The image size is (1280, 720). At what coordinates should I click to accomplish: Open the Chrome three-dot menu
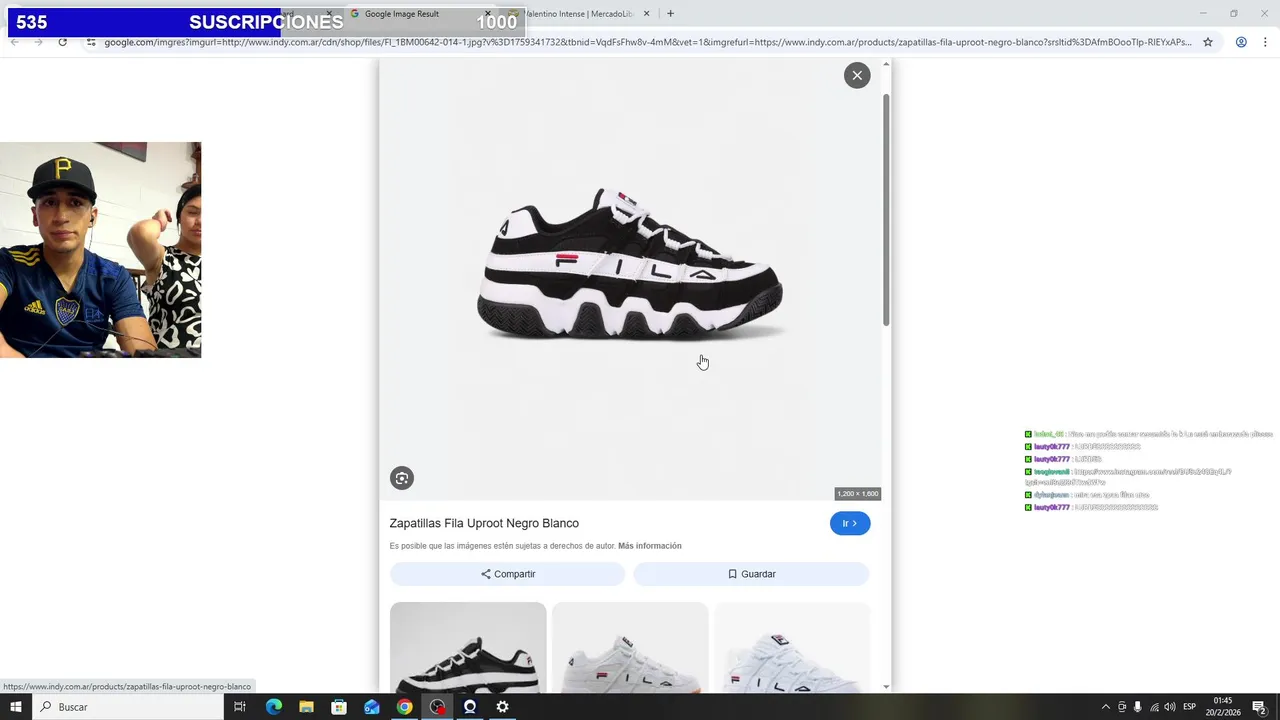(1266, 42)
